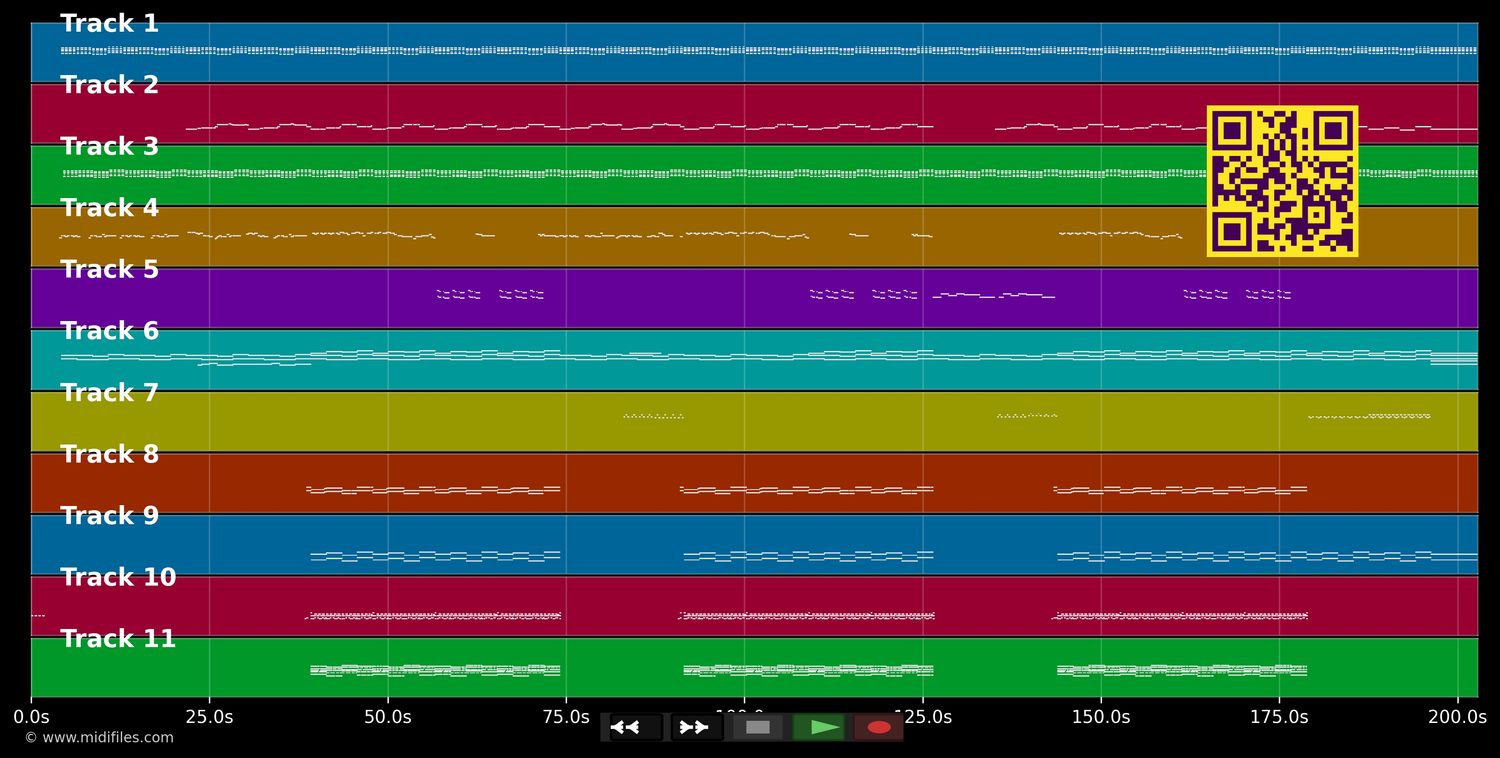Start playback with the green play button
Image resolution: width=1500 pixels, height=758 pixels.
pyautogui.click(x=819, y=727)
